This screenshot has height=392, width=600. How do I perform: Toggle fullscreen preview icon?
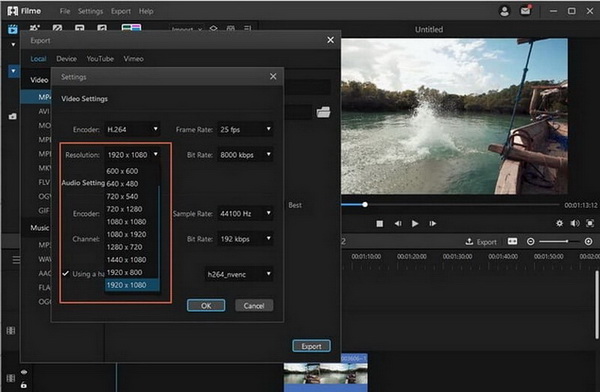pyautogui.click(x=590, y=223)
